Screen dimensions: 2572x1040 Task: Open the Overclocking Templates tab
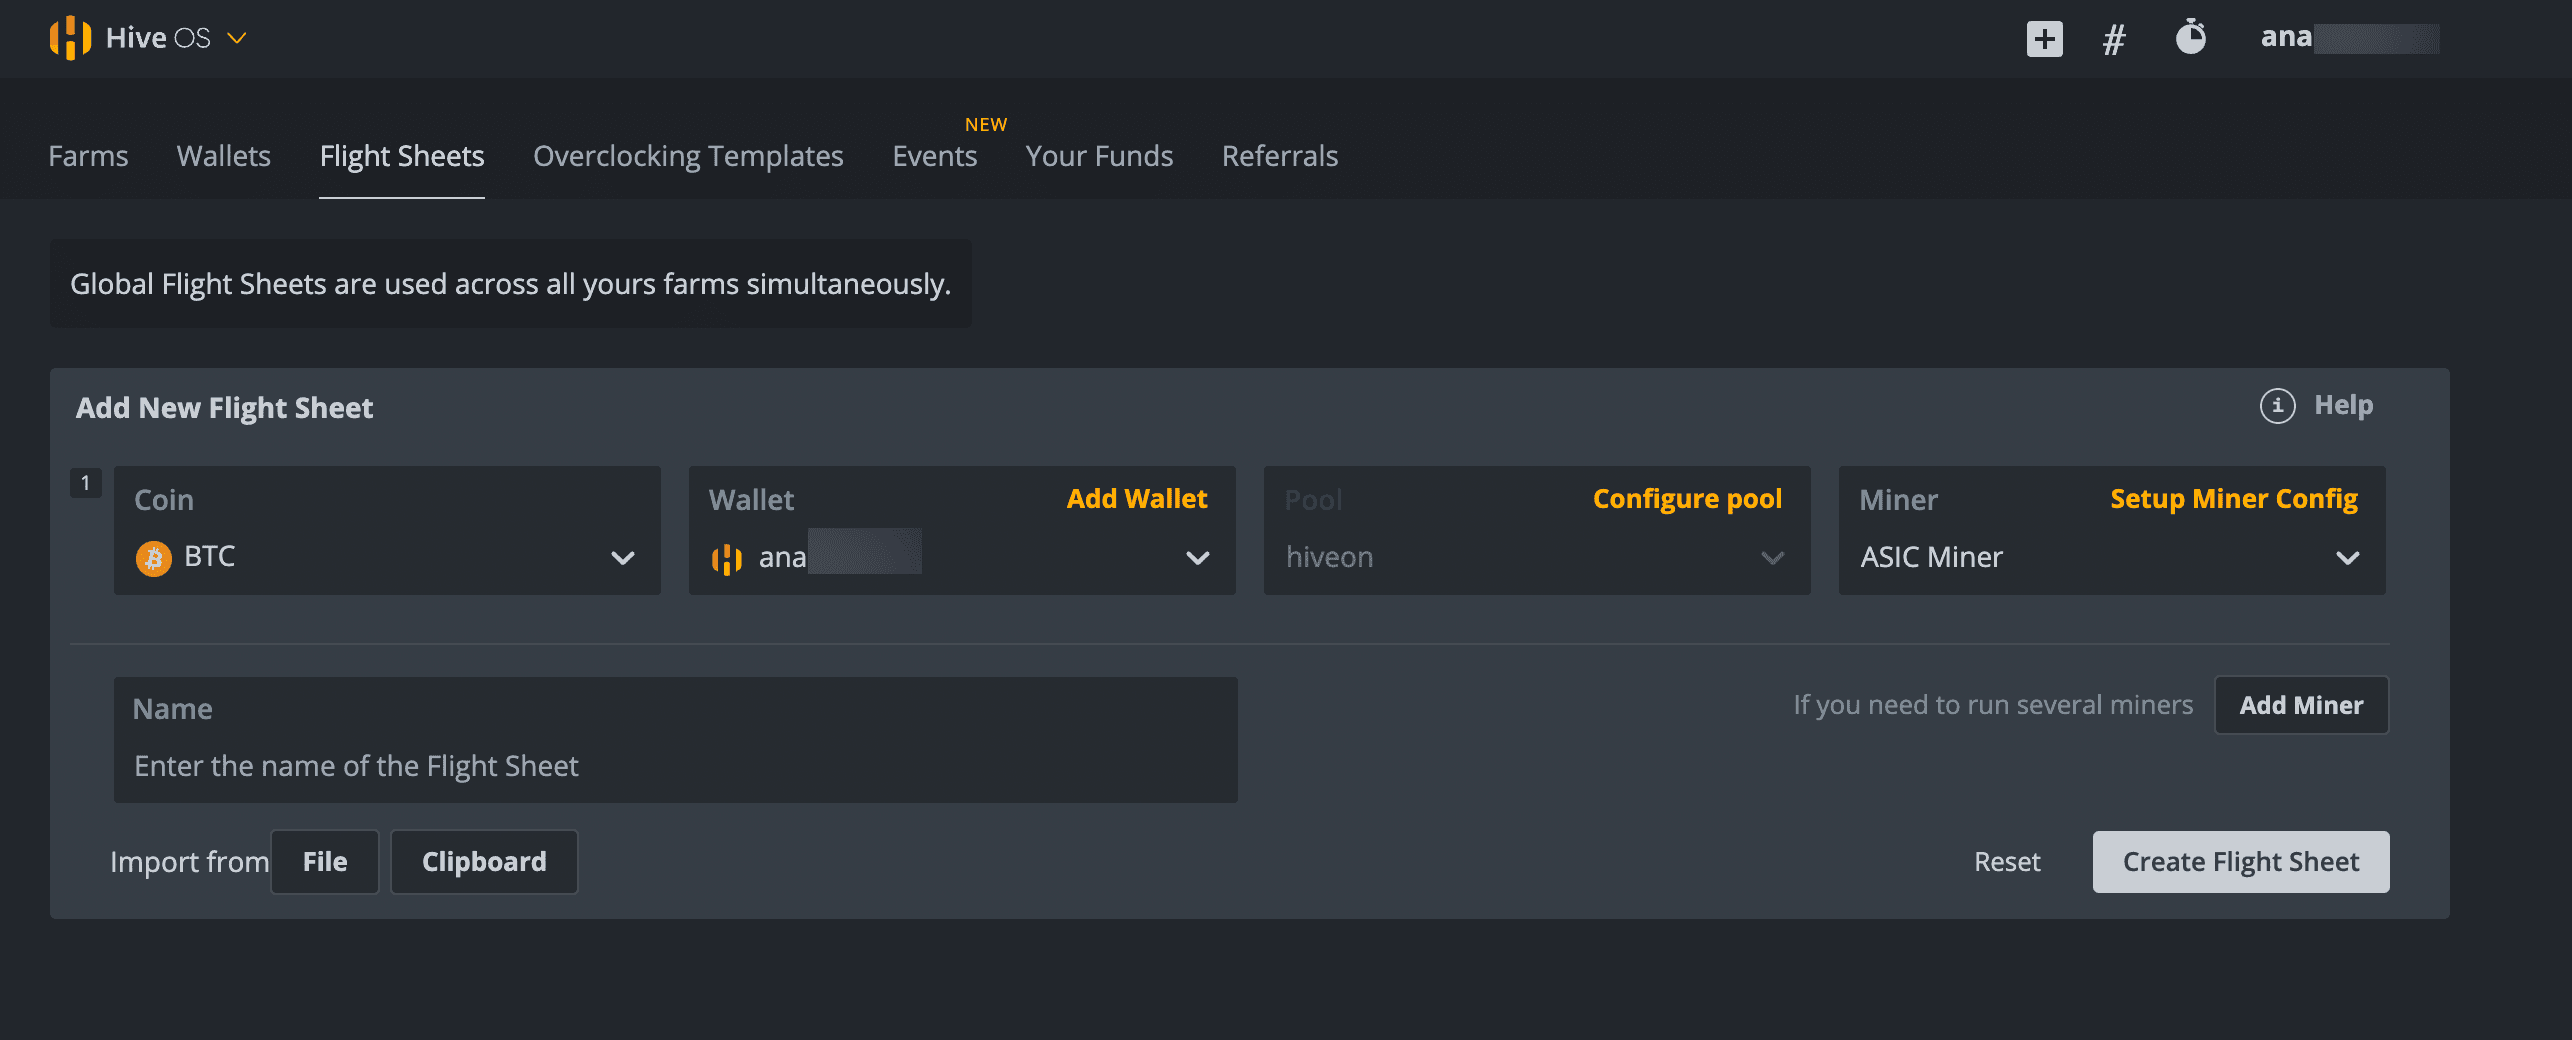[x=688, y=156]
